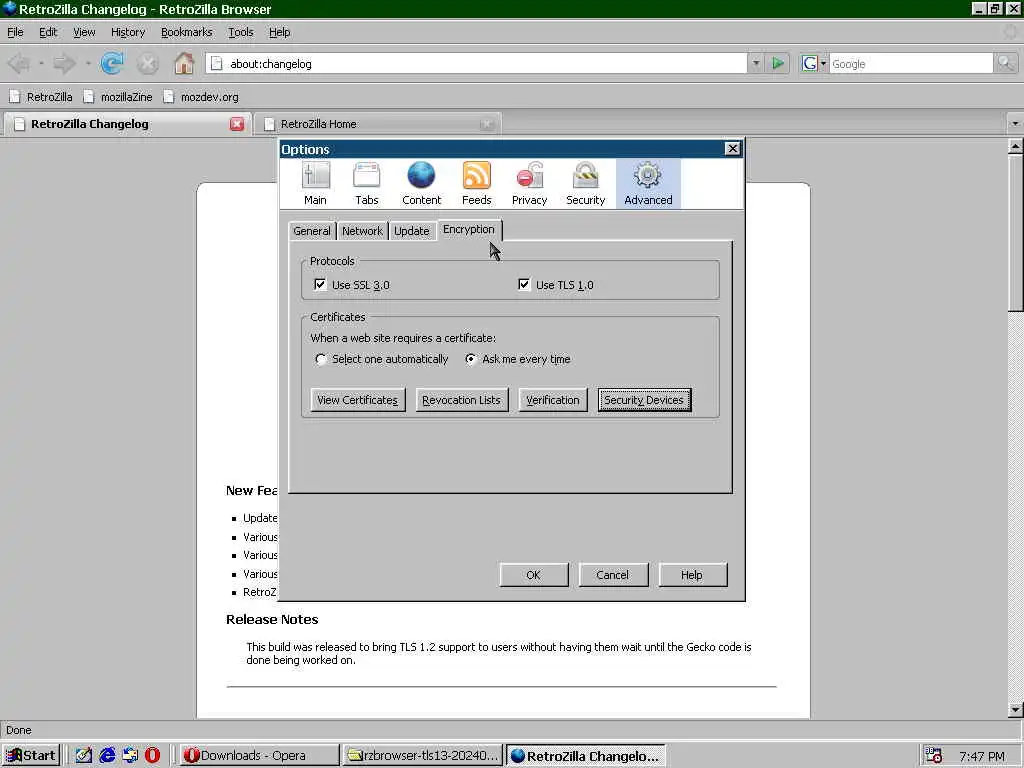The width and height of the screenshot is (1024, 768).
Task: Open the RetroZilla bookmark
Action: pyautogui.click(x=41, y=97)
